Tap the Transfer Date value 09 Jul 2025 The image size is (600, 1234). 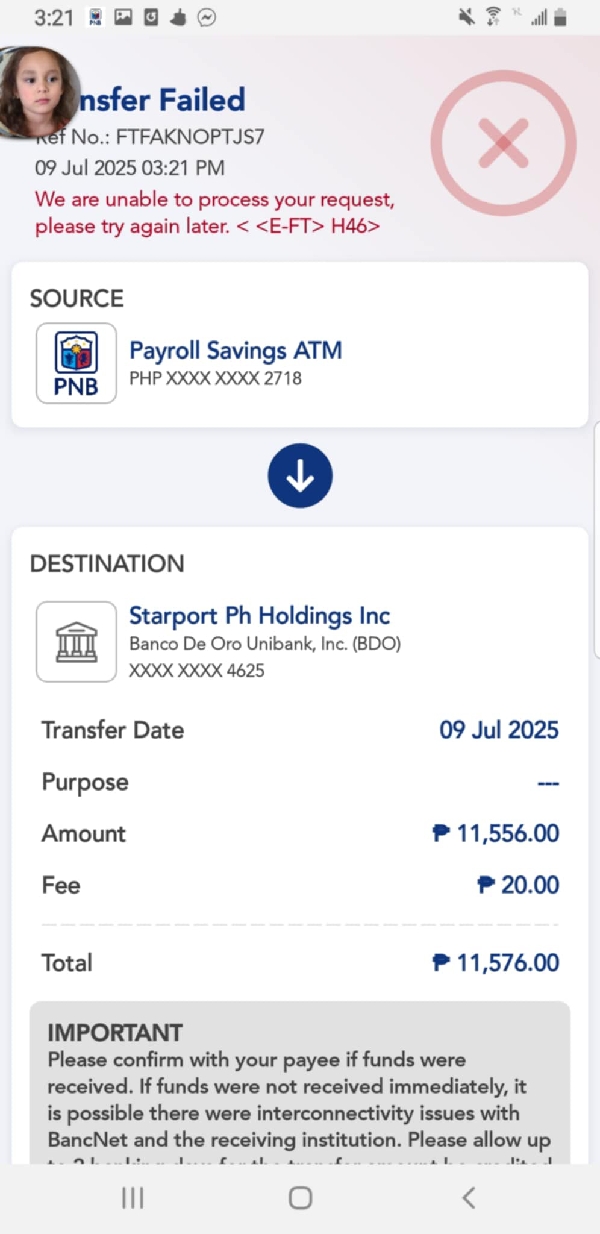[499, 730]
